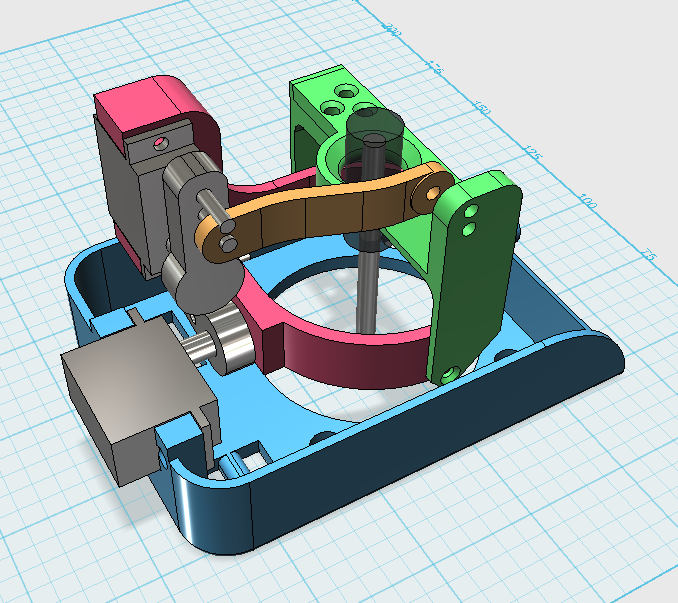Screen dimensions: 678x603
Task: Click the grid axis label 75
Action: (x=648, y=254)
